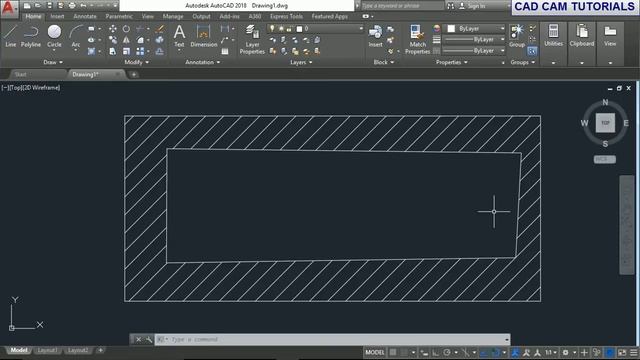Click the Group tool
Image resolution: width=640 pixels, height=360 pixels.
click(517, 36)
